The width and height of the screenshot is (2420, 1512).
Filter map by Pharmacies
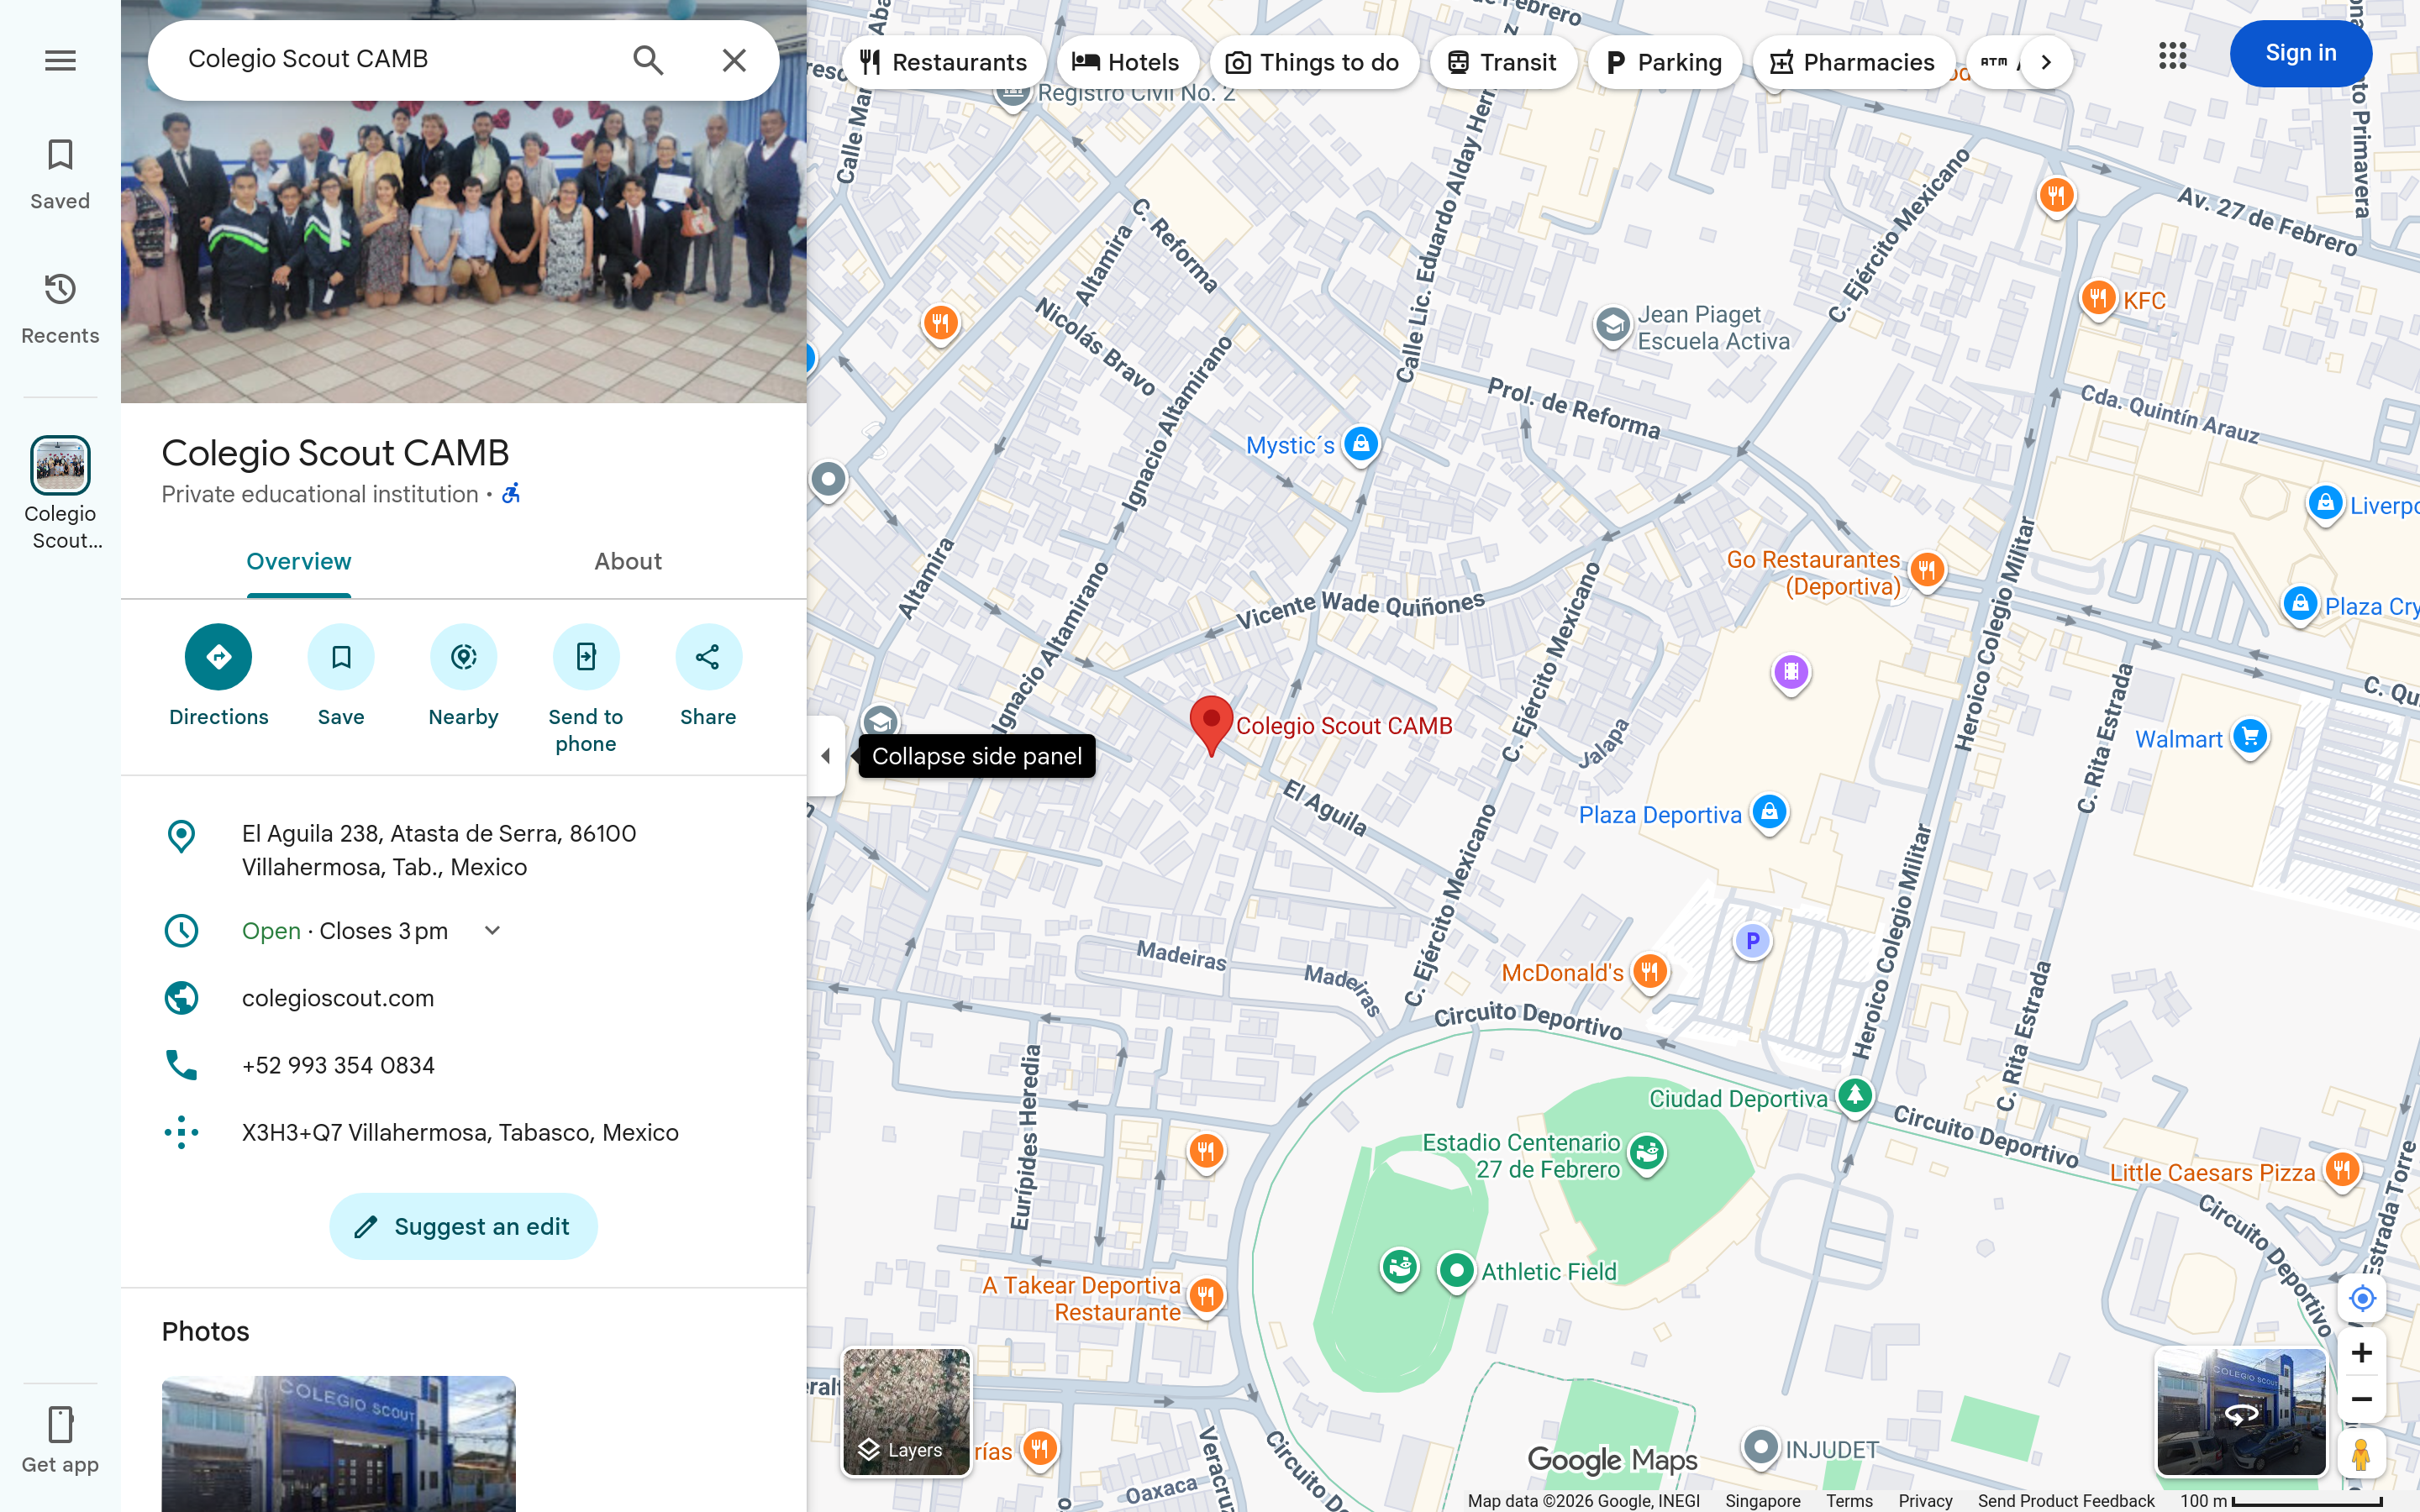point(1853,62)
